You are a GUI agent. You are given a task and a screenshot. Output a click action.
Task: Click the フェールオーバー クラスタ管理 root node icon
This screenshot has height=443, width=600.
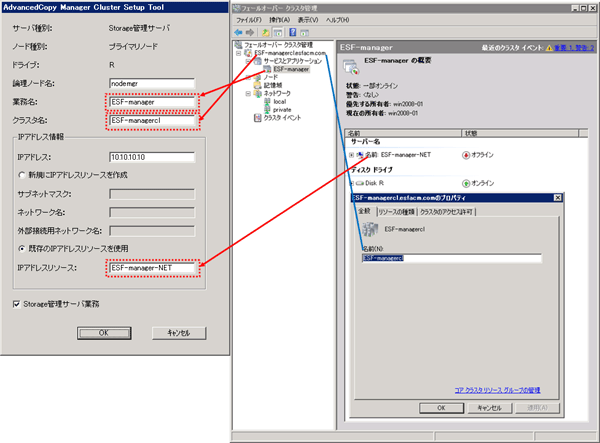pyautogui.click(x=238, y=45)
